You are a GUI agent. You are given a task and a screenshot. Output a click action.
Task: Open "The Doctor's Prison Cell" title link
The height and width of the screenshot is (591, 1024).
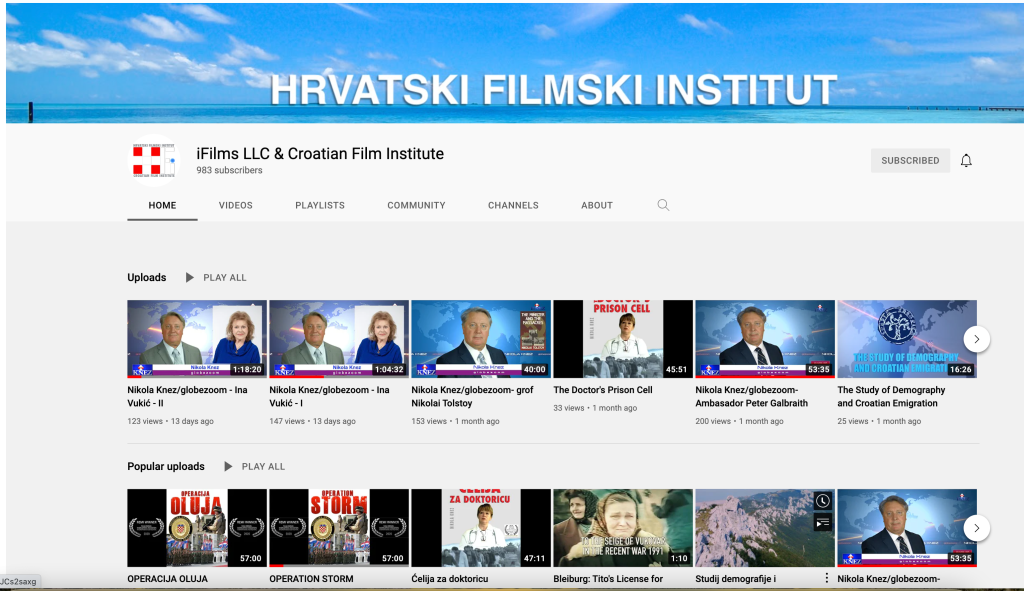point(603,390)
